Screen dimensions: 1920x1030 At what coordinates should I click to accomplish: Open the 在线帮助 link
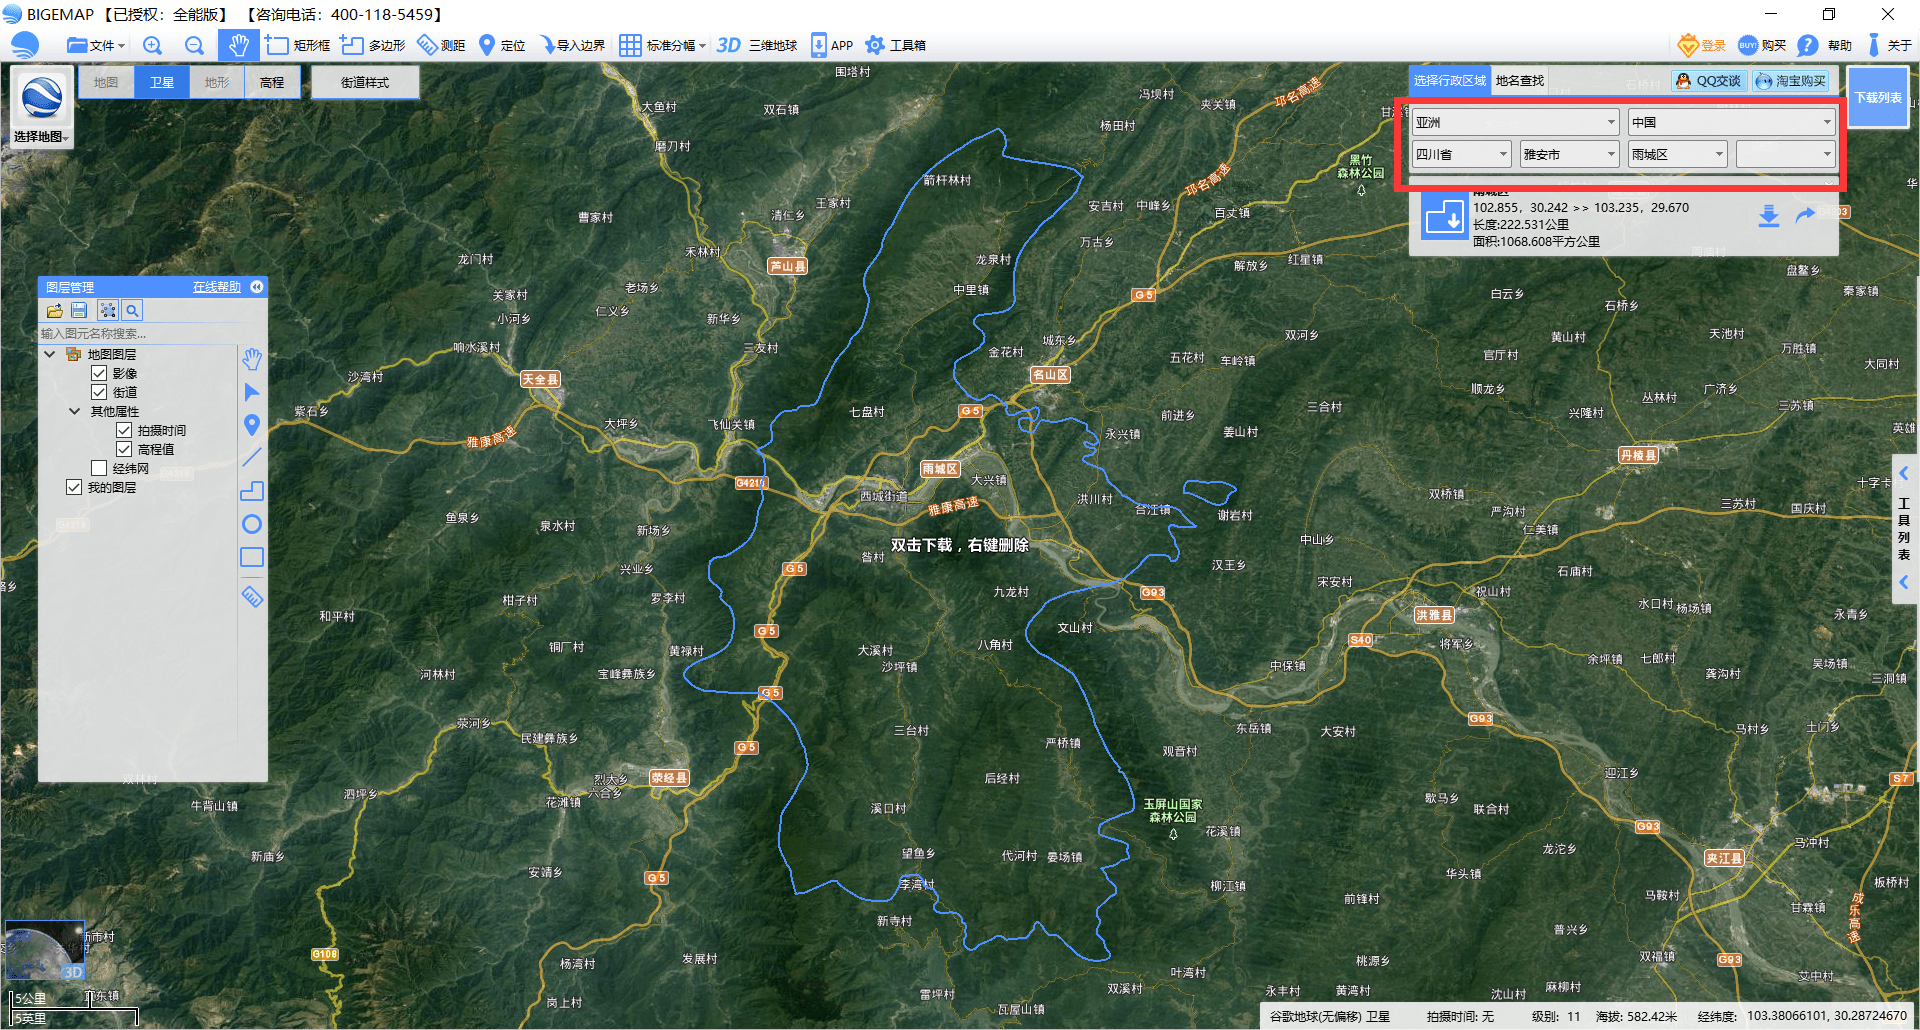pyautogui.click(x=217, y=287)
